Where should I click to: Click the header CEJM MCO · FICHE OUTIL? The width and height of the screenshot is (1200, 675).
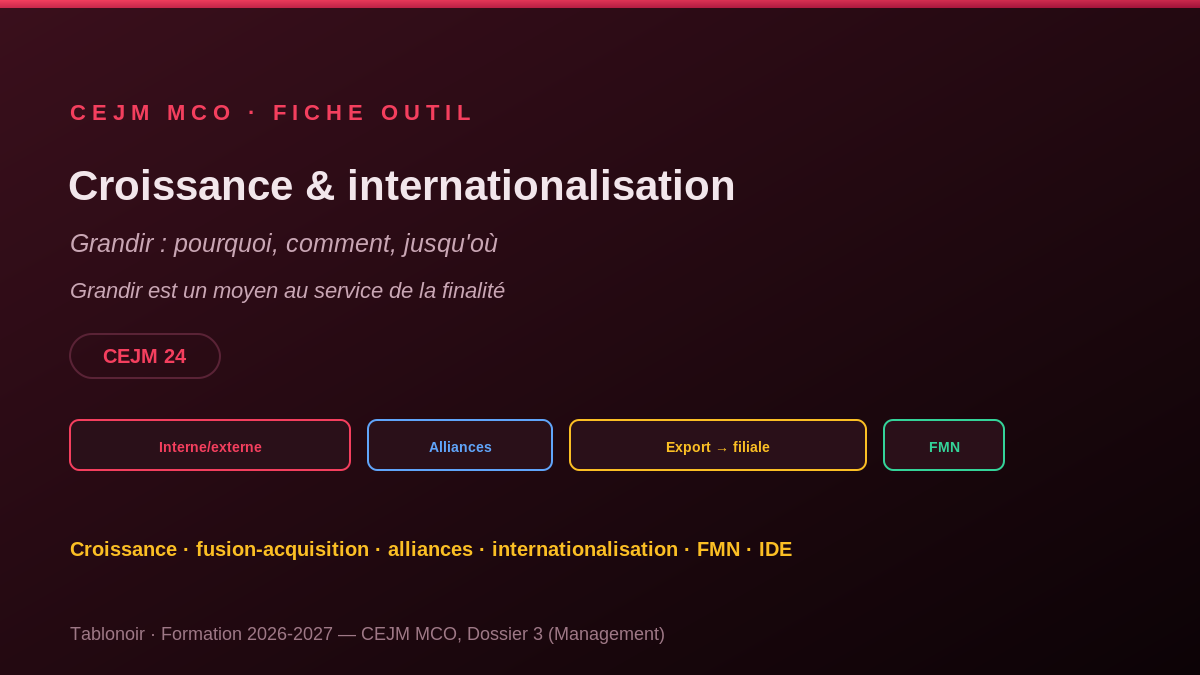[x=272, y=113]
